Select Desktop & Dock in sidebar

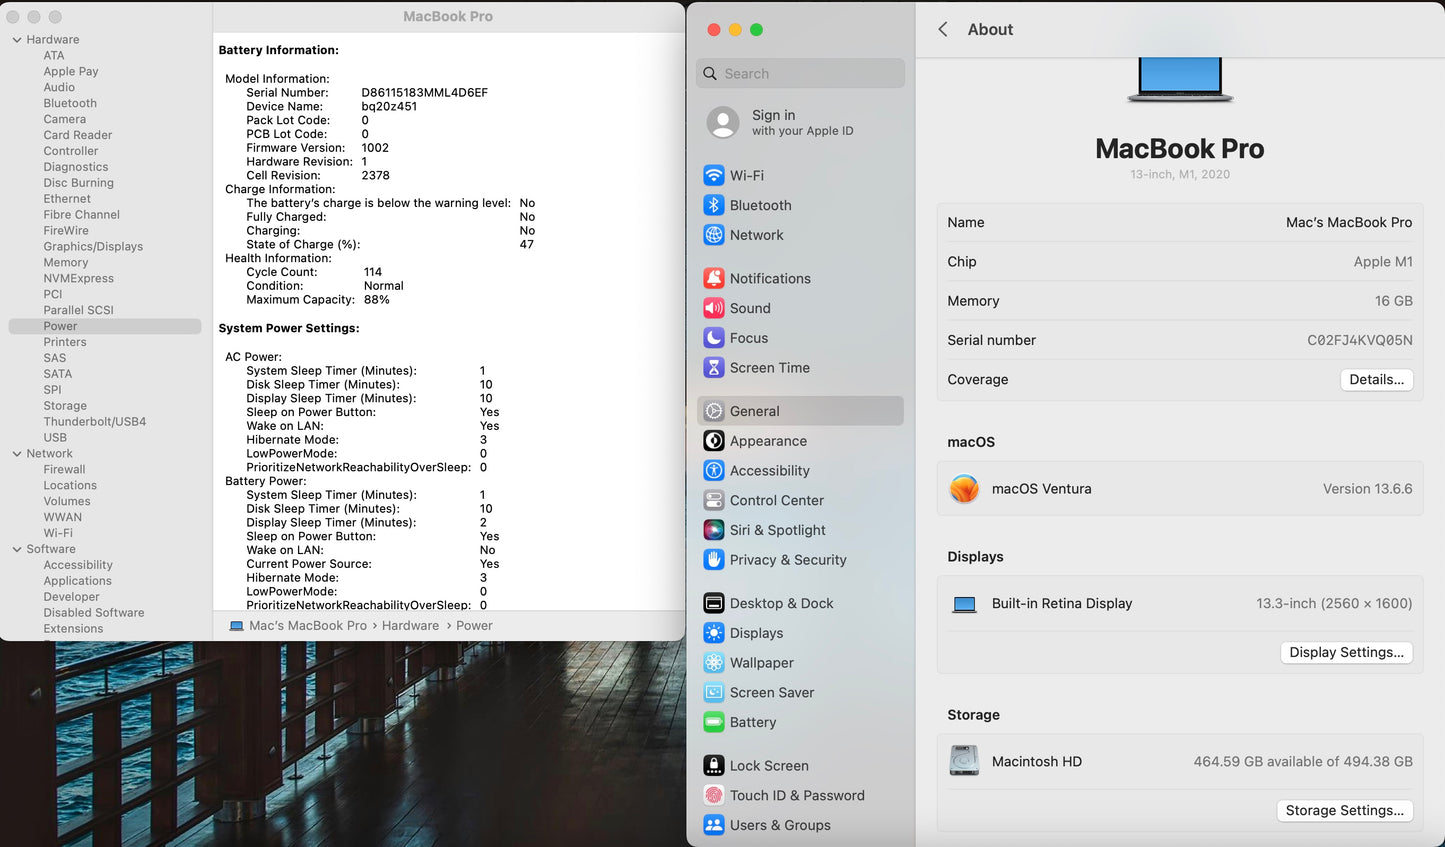point(781,603)
